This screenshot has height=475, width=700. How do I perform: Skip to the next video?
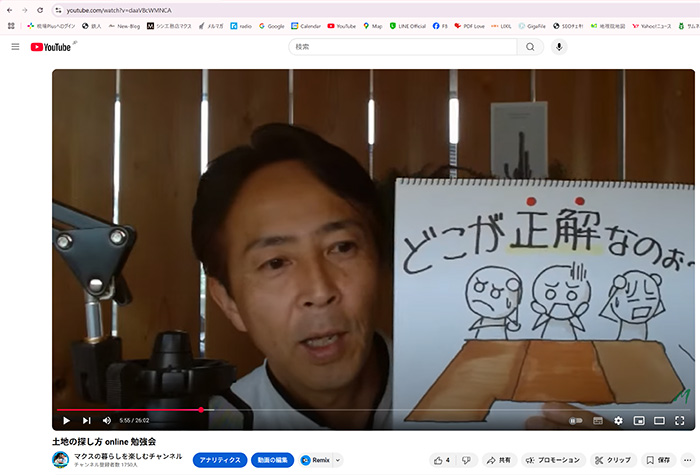click(87, 421)
